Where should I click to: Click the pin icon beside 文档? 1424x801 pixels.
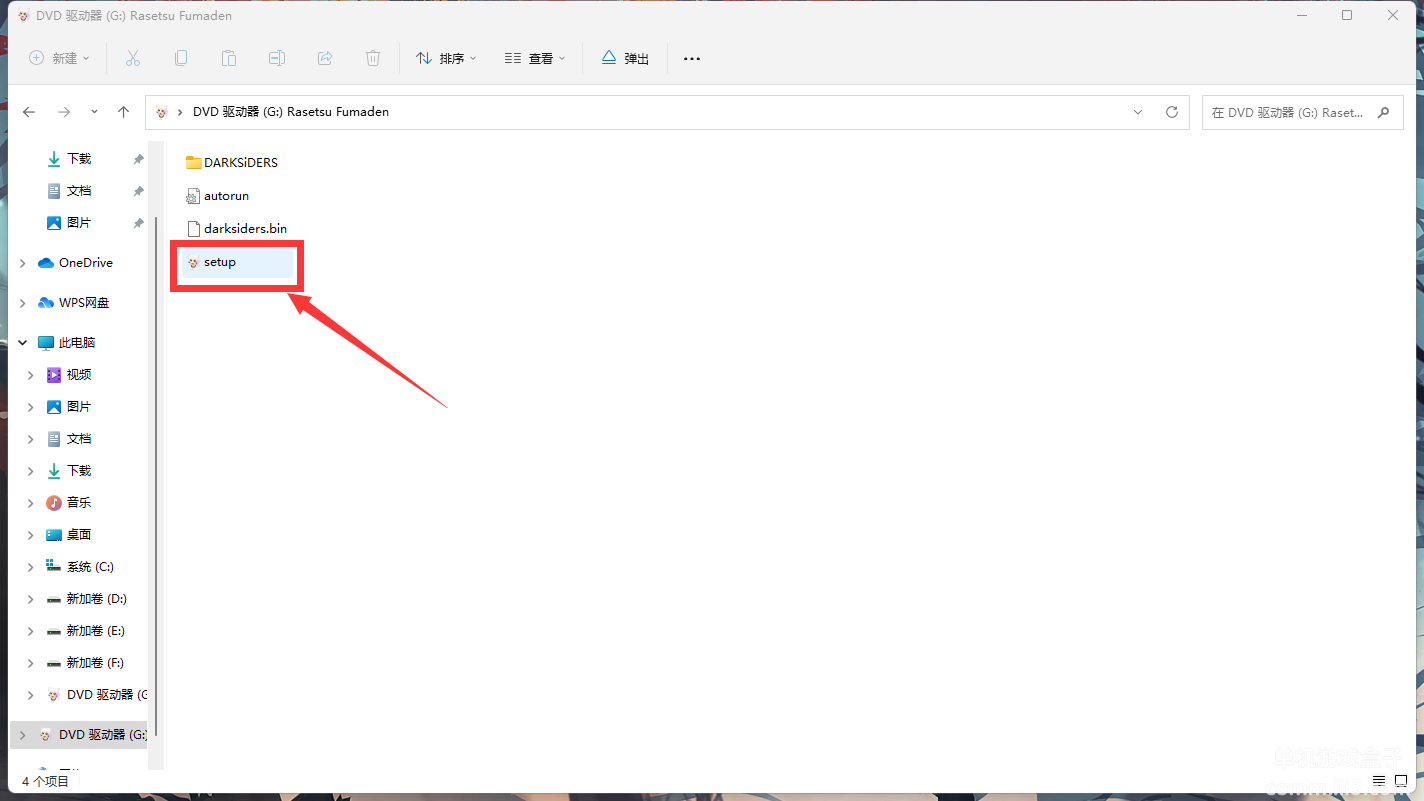pyautogui.click(x=138, y=192)
